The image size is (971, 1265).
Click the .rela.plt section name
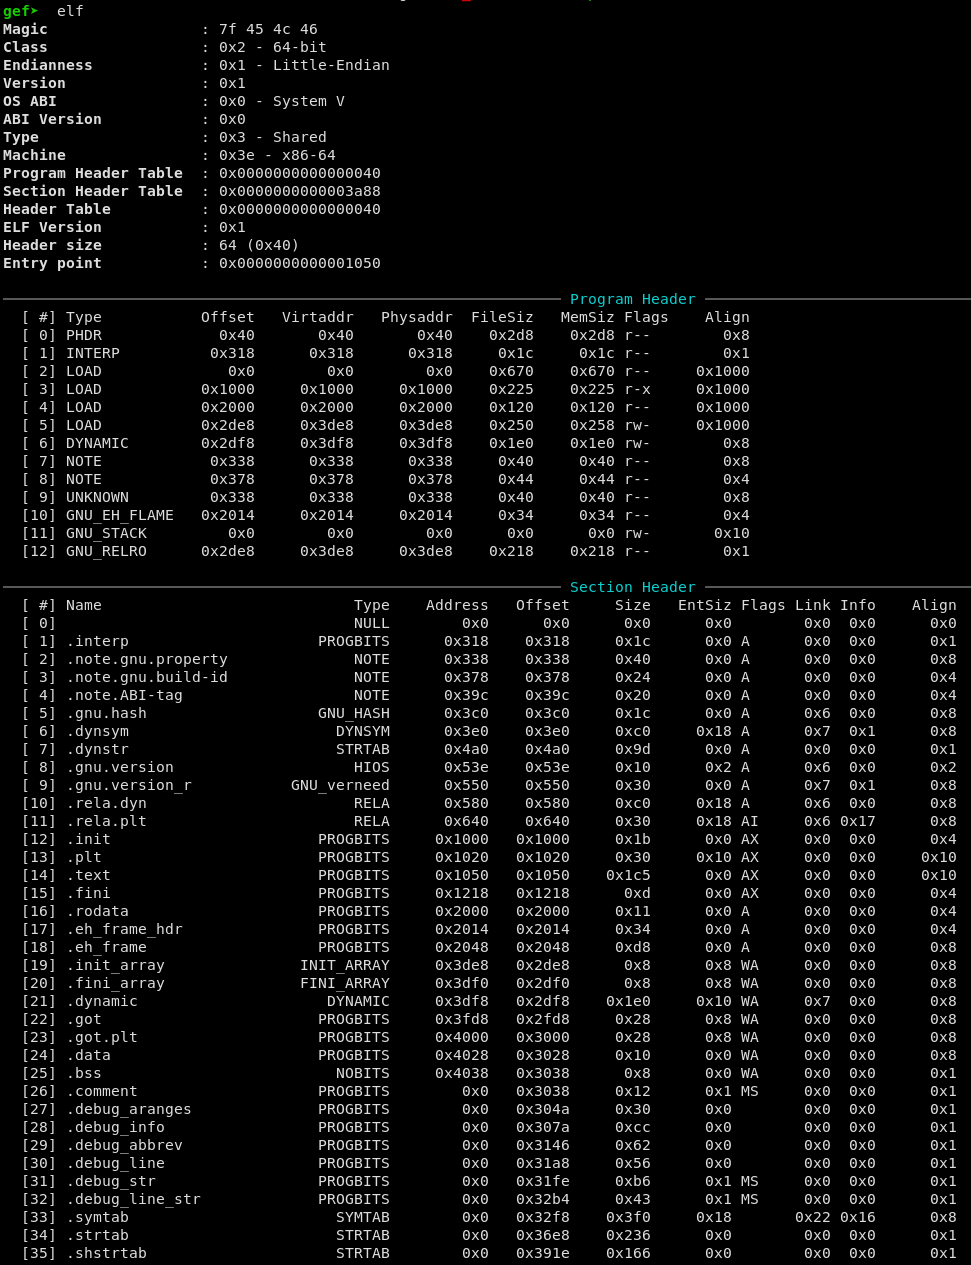coord(106,821)
